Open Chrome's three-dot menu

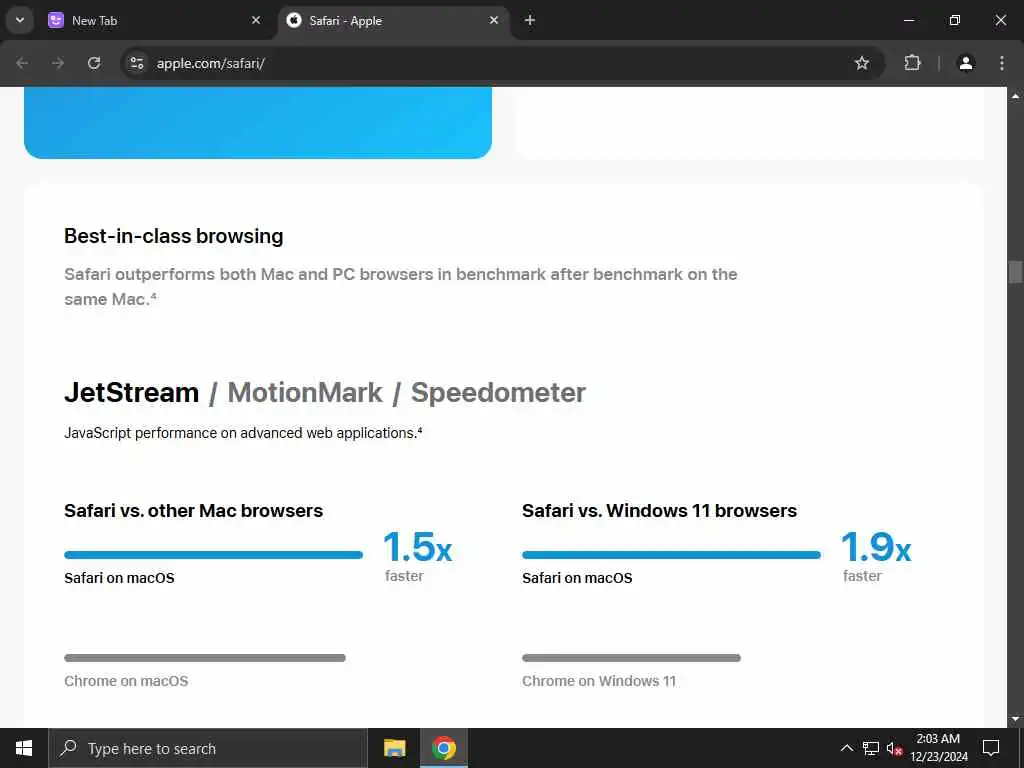tap(1002, 63)
